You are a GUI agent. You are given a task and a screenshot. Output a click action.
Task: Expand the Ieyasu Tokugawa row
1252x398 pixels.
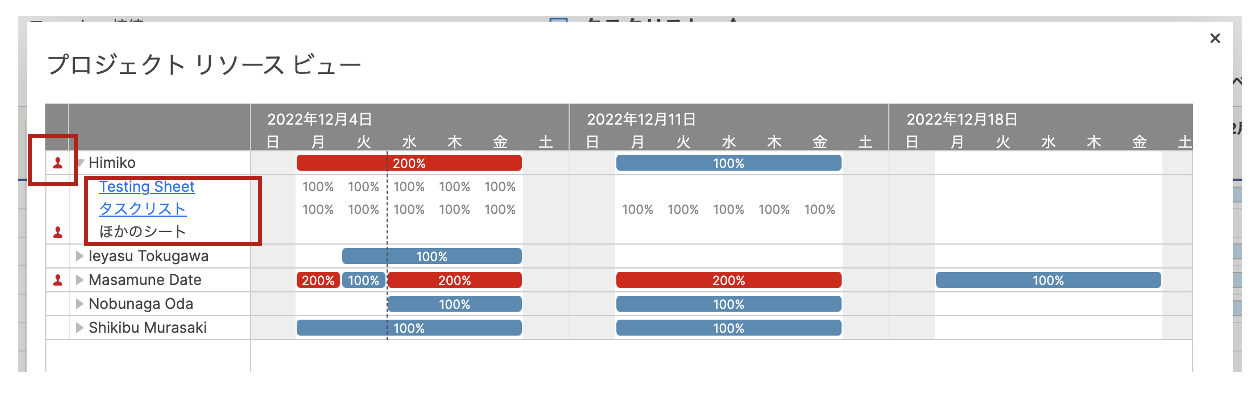[80, 256]
